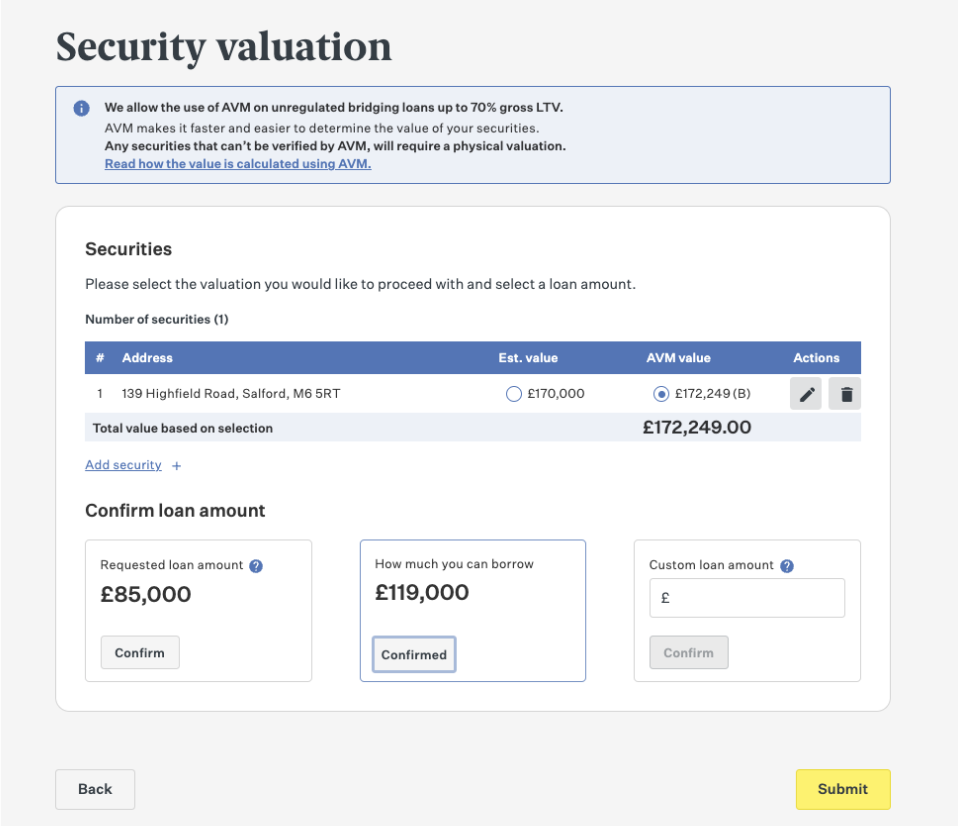The width and height of the screenshot is (958, 826).
Task: Delete the security using the trash icon
Action: 846,394
